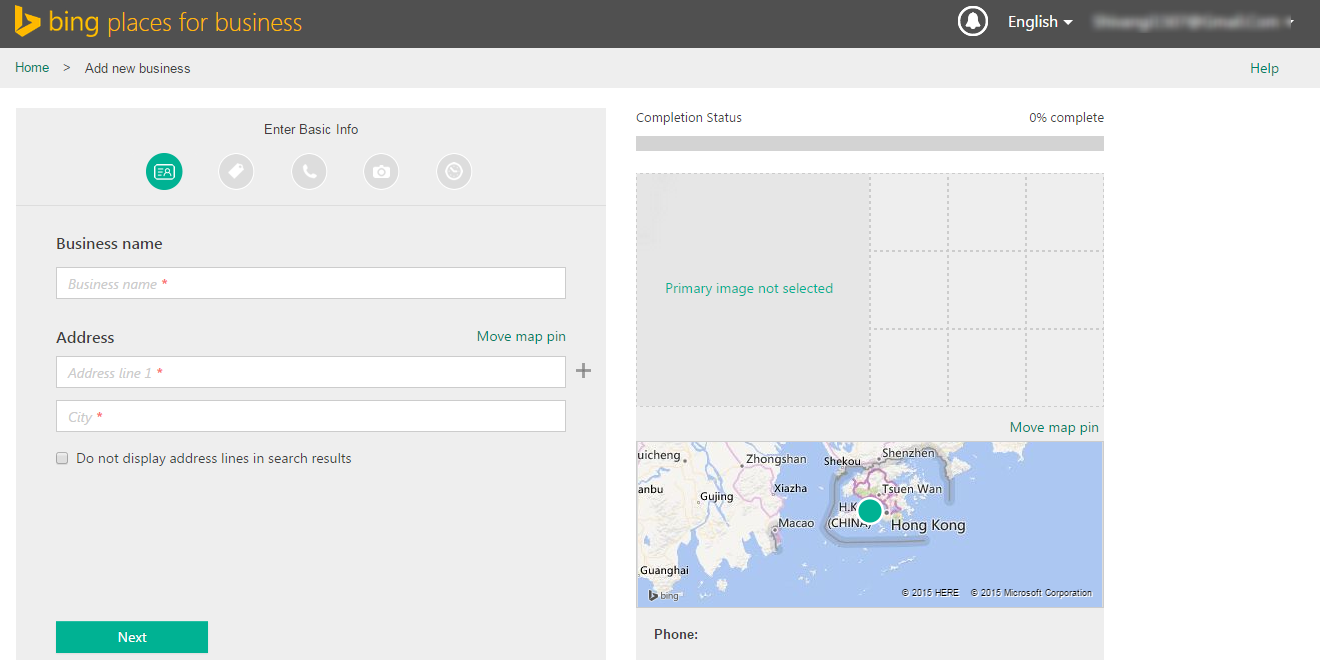
Task: Open the blurred account email menu
Action: [1194, 21]
